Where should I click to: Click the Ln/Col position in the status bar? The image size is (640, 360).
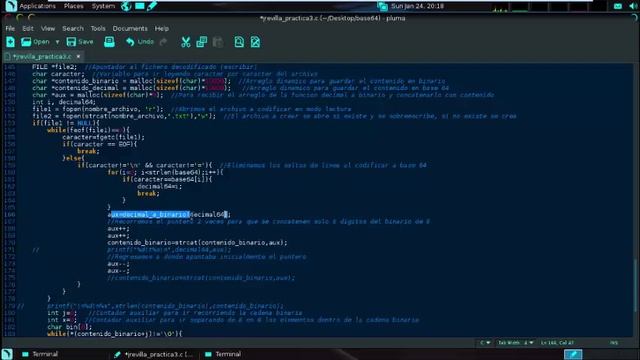point(558,343)
